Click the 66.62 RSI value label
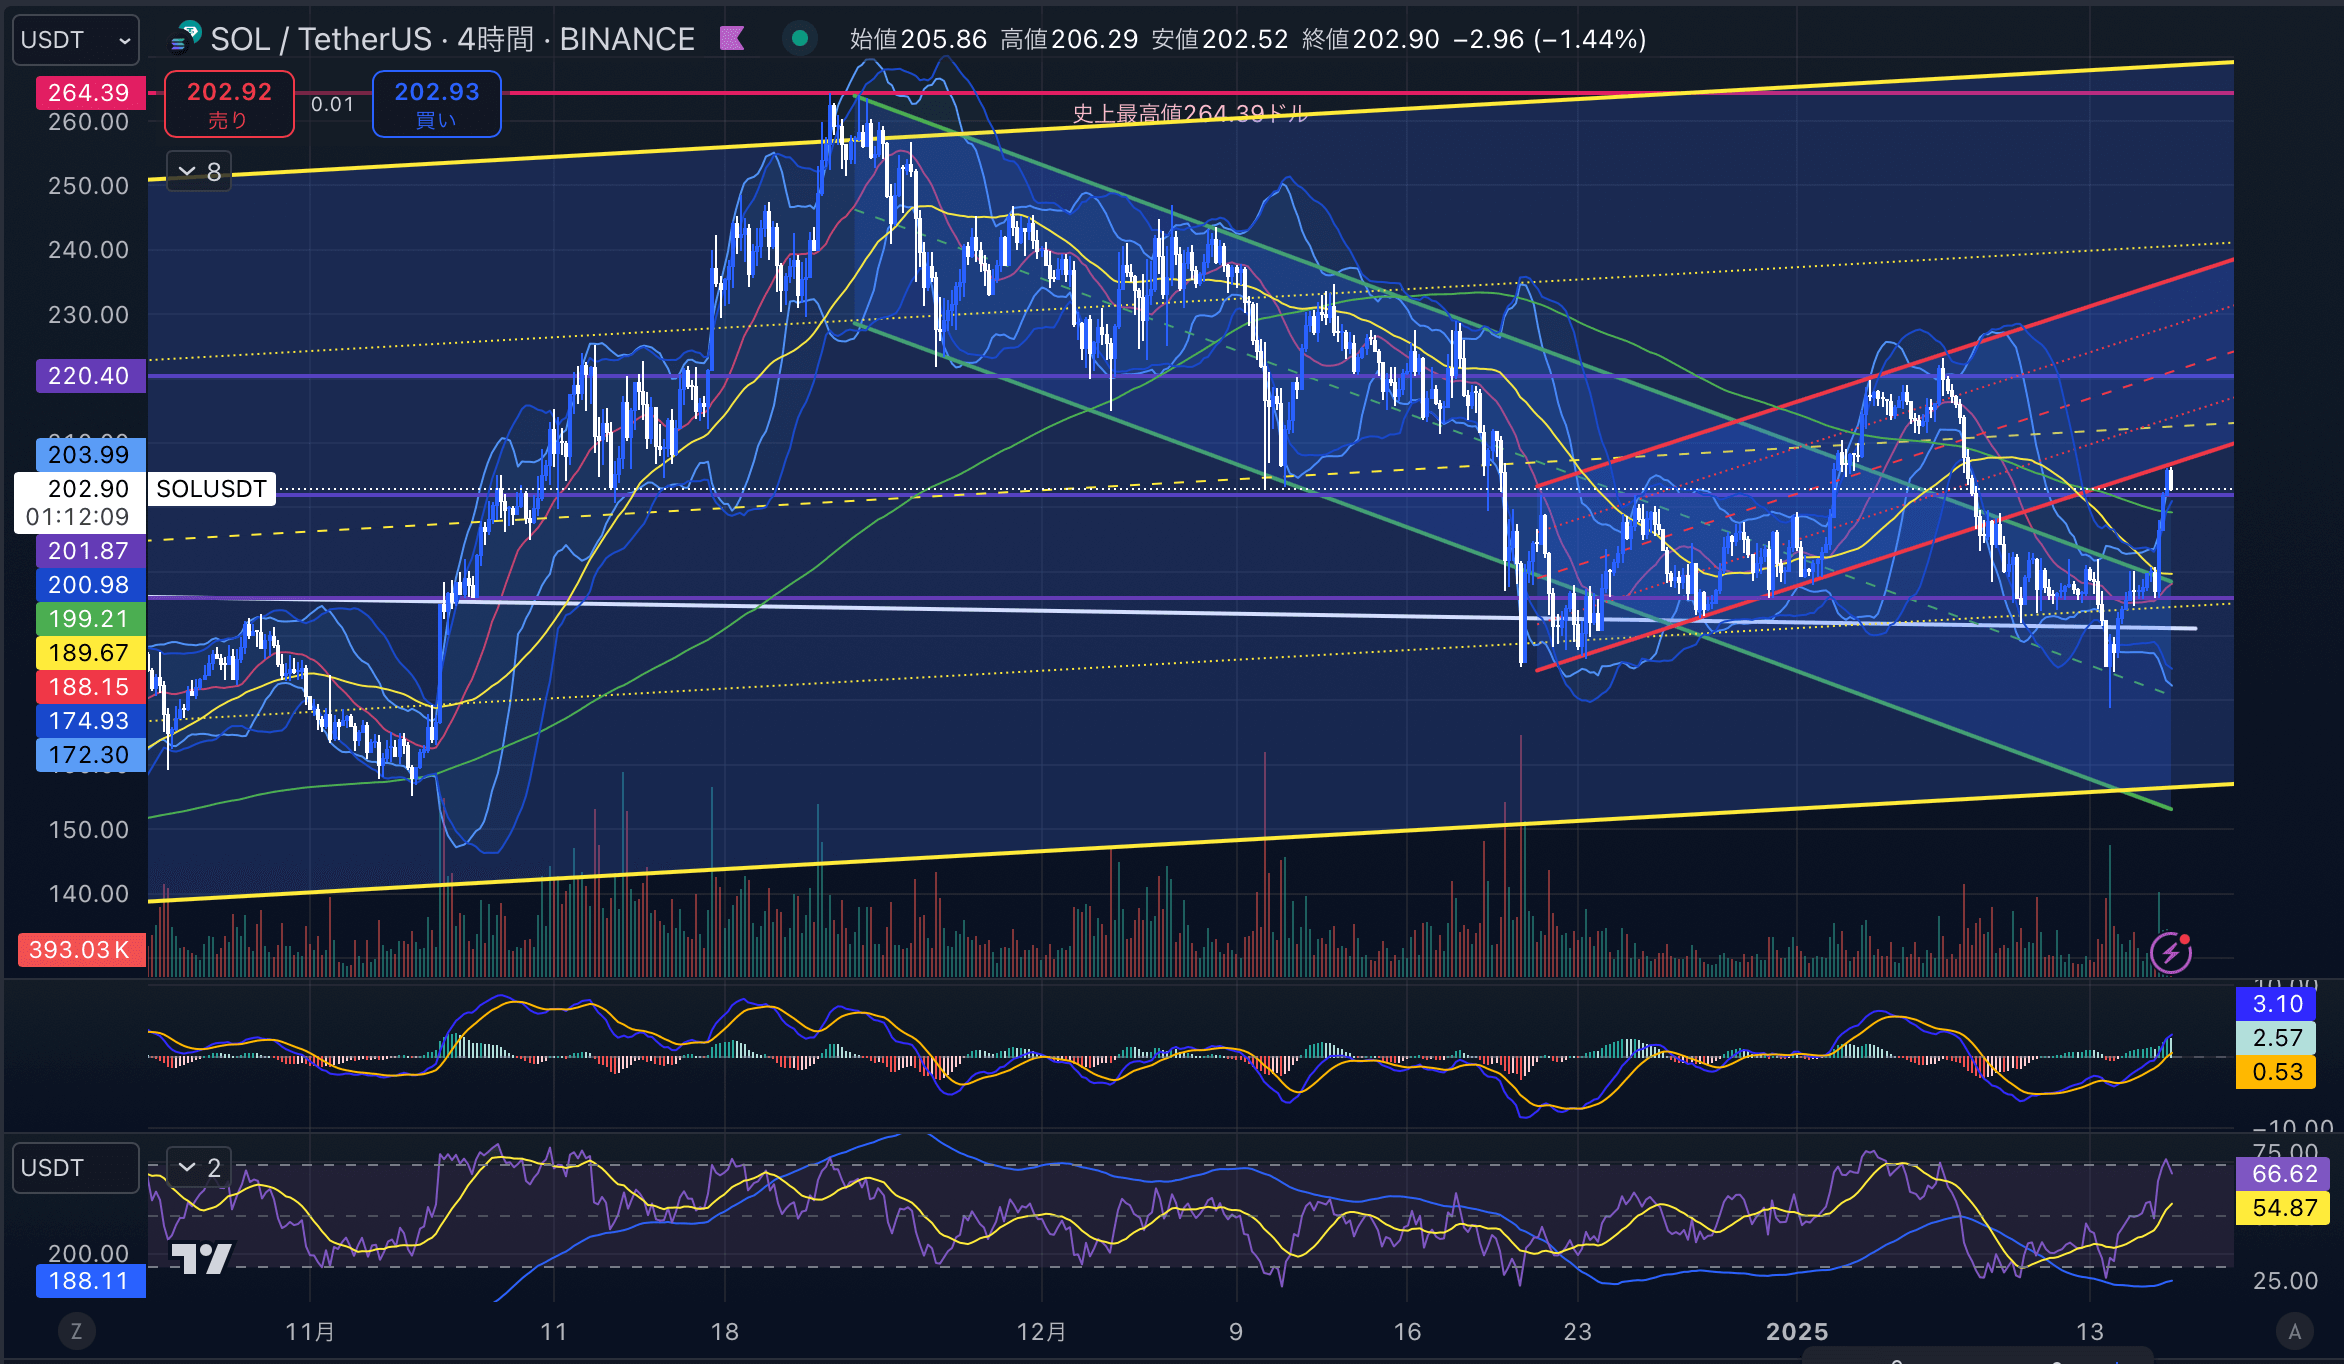2344x1364 pixels. point(2284,1174)
